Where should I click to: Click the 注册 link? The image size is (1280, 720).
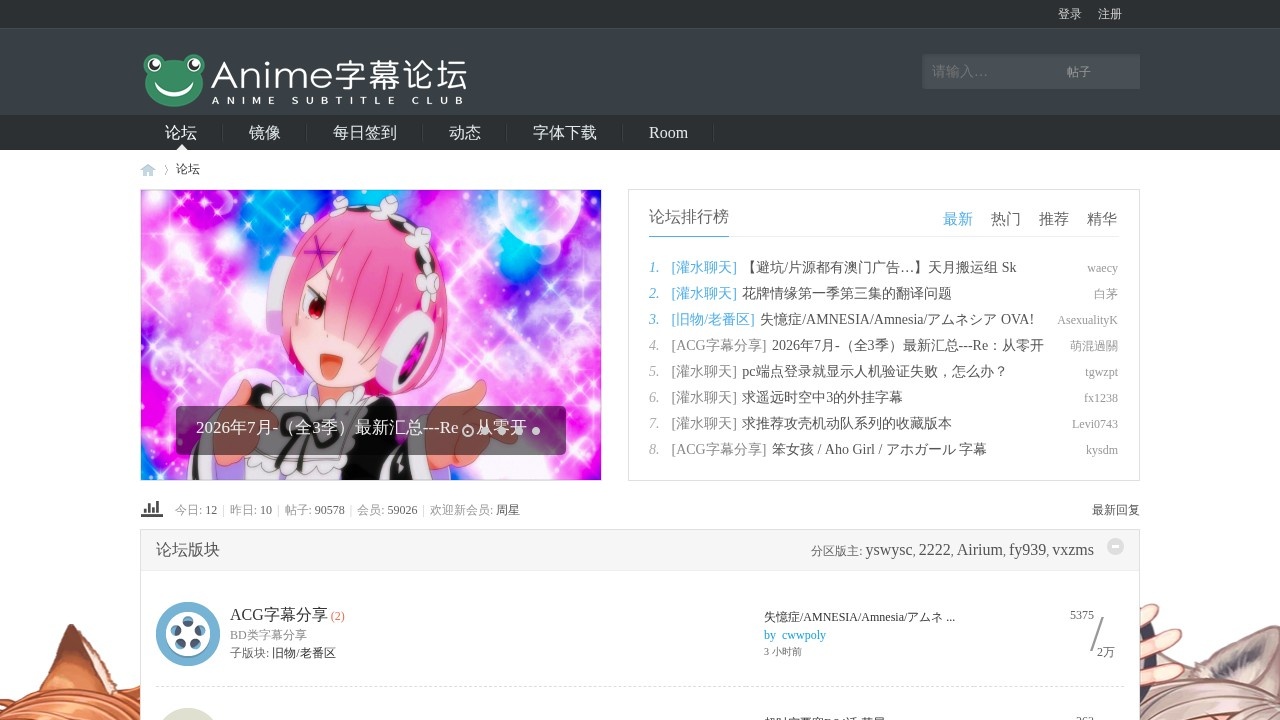coord(1110,14)
